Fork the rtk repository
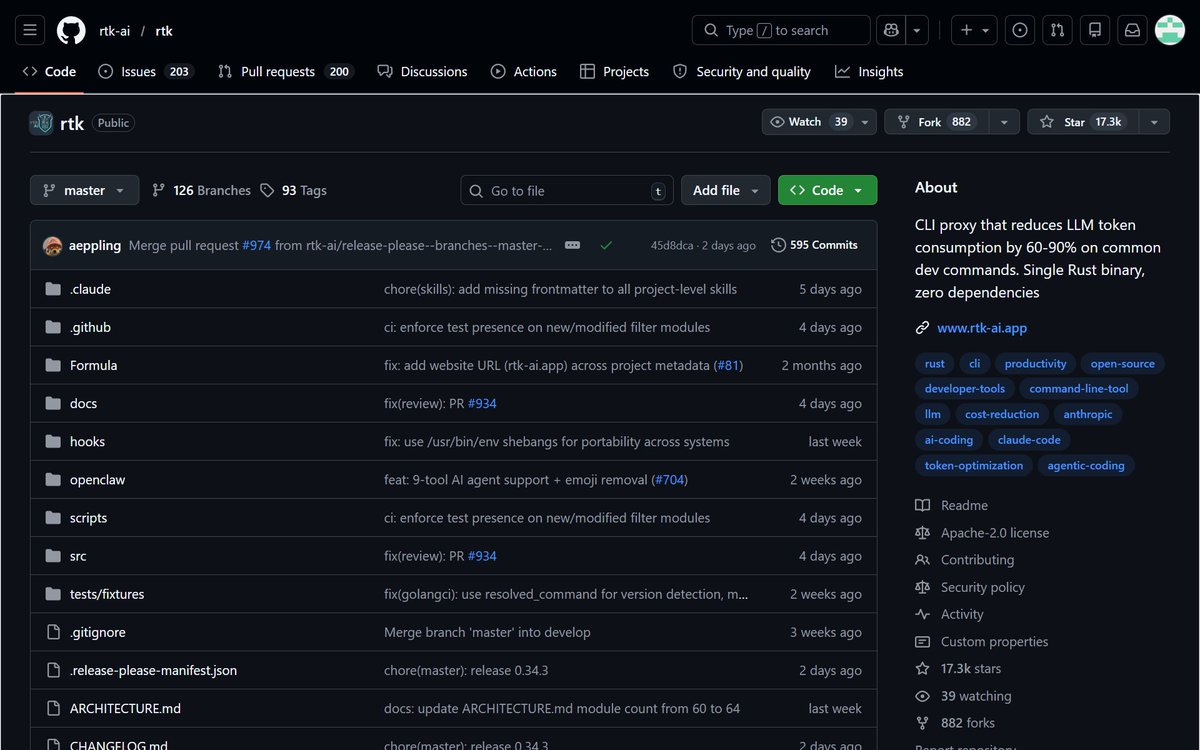1200x750 pixels. tap(937, 122)
